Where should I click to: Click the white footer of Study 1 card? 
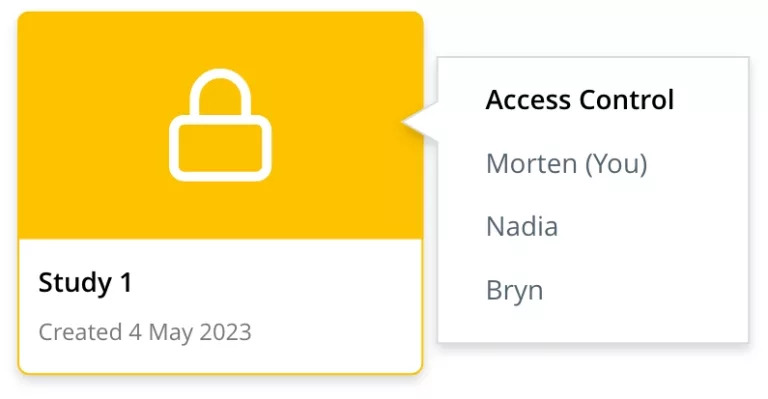coord(220,306)
